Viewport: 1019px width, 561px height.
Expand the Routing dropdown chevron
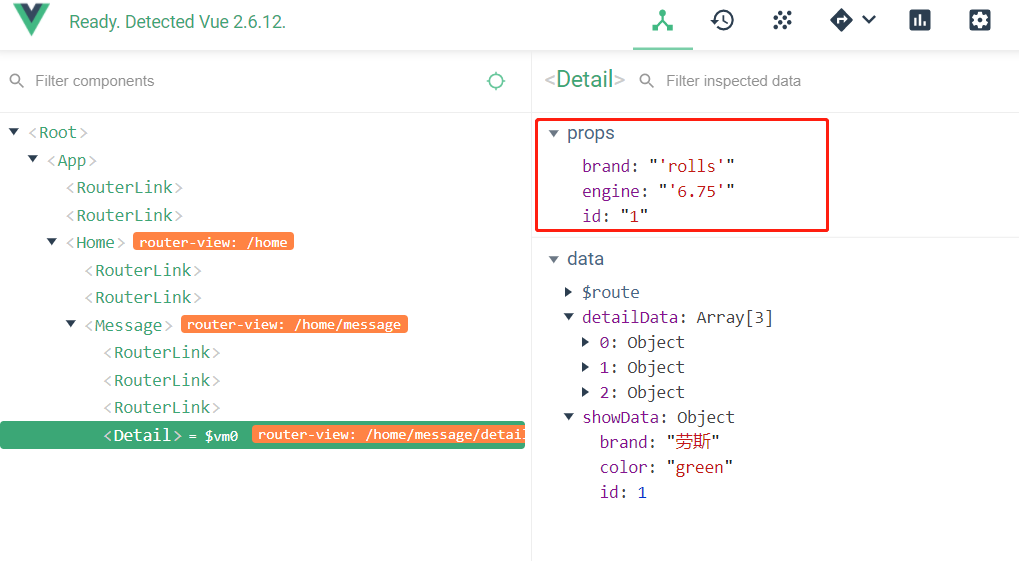tap(869, 20)
